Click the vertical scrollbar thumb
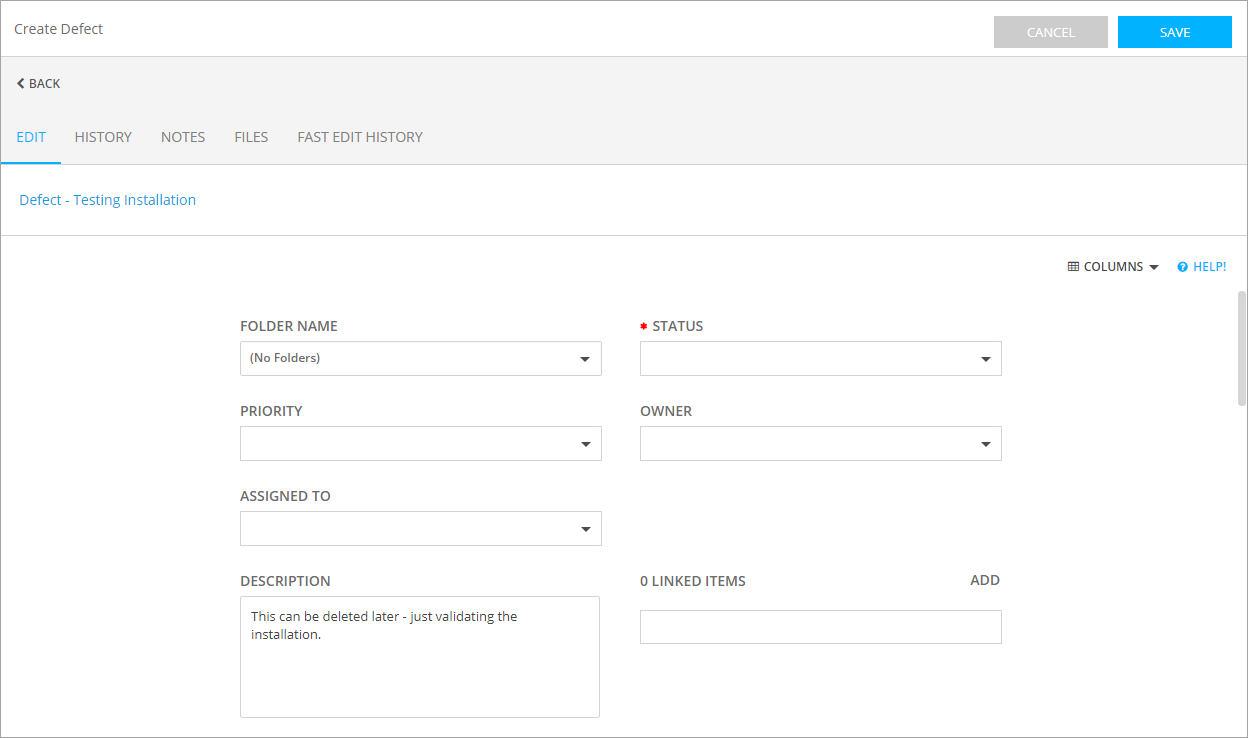Viewport: 1248px width, 738px height. (1242, 348)
